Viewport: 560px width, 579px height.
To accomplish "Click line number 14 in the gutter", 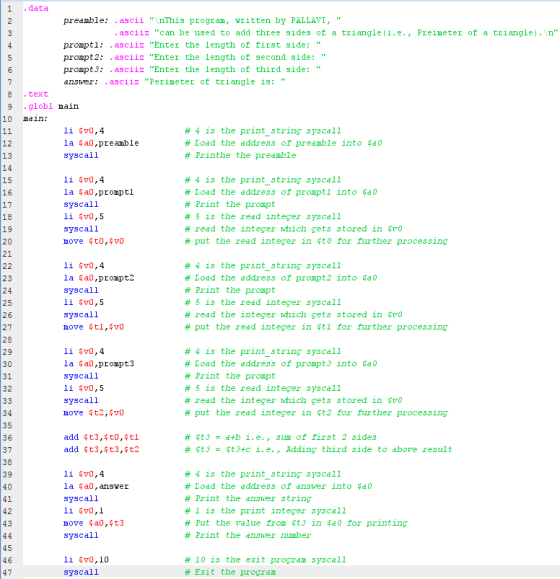I will (7, 168).
